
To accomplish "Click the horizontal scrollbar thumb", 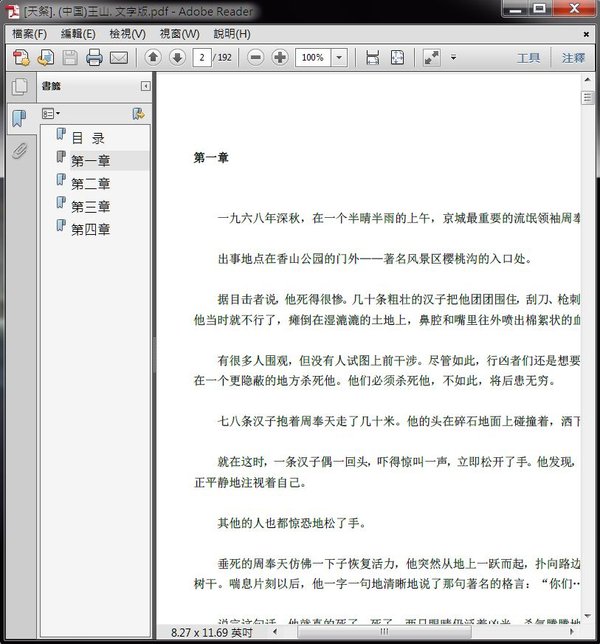I will coord(384,632).
